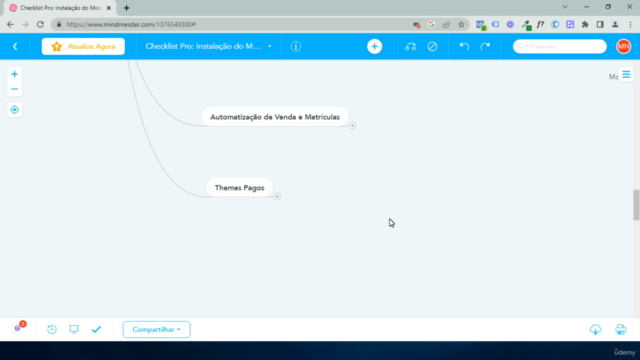Click the connect topics relationship icon
This screenshot has height=360, width=640.
coord(411,47)
